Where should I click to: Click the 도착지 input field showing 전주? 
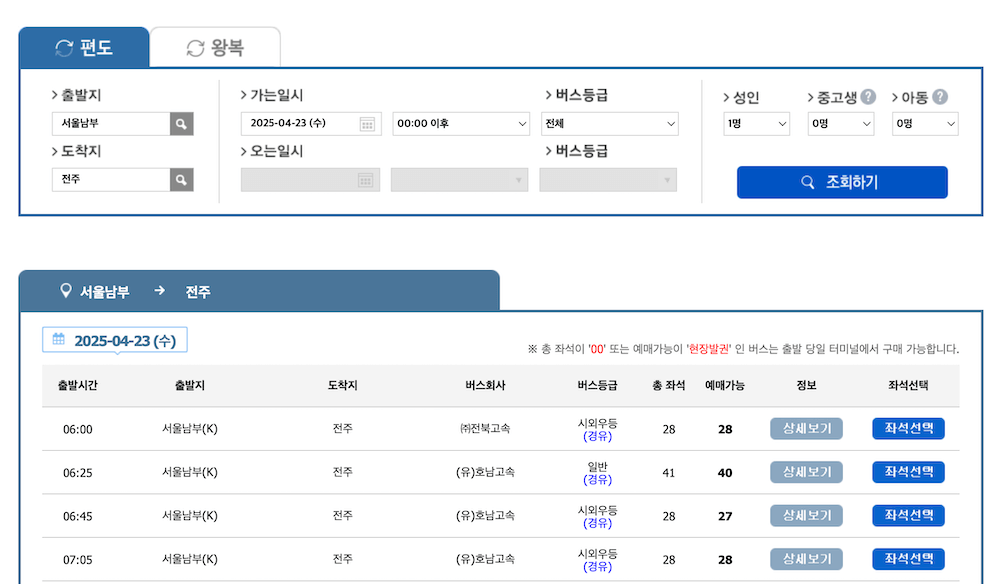point(111,180)
